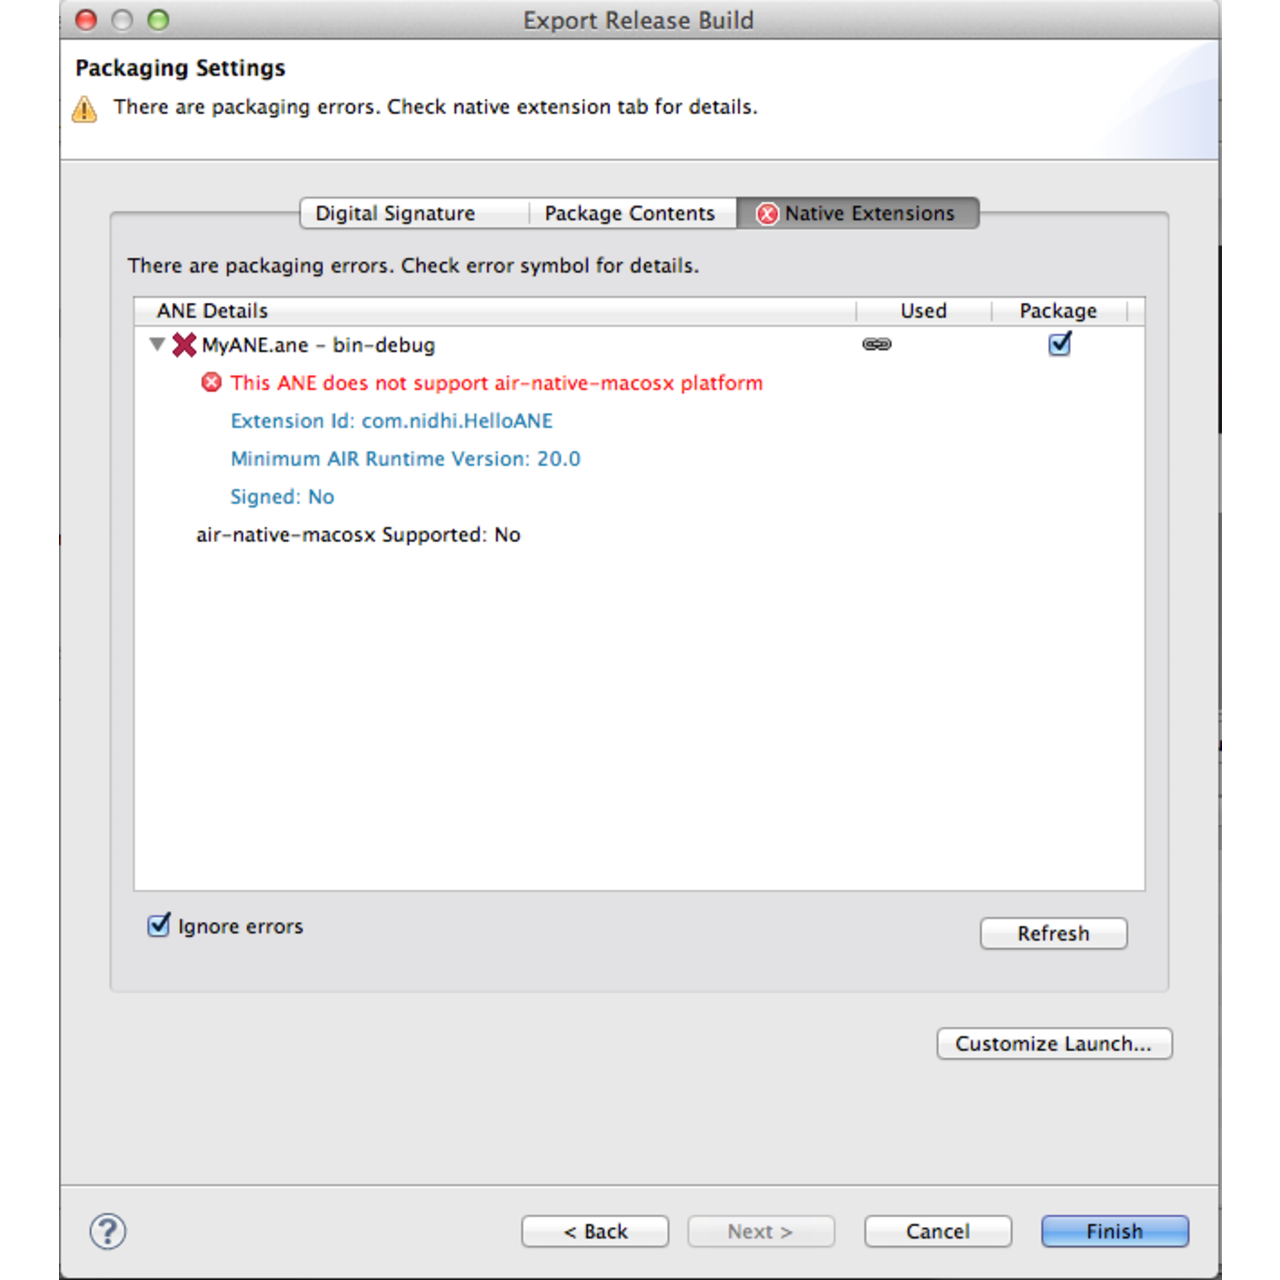This screenshot has width=1280, height=1280.
Task: Click the error circle icon on the platform message
Action: point(211,382)
